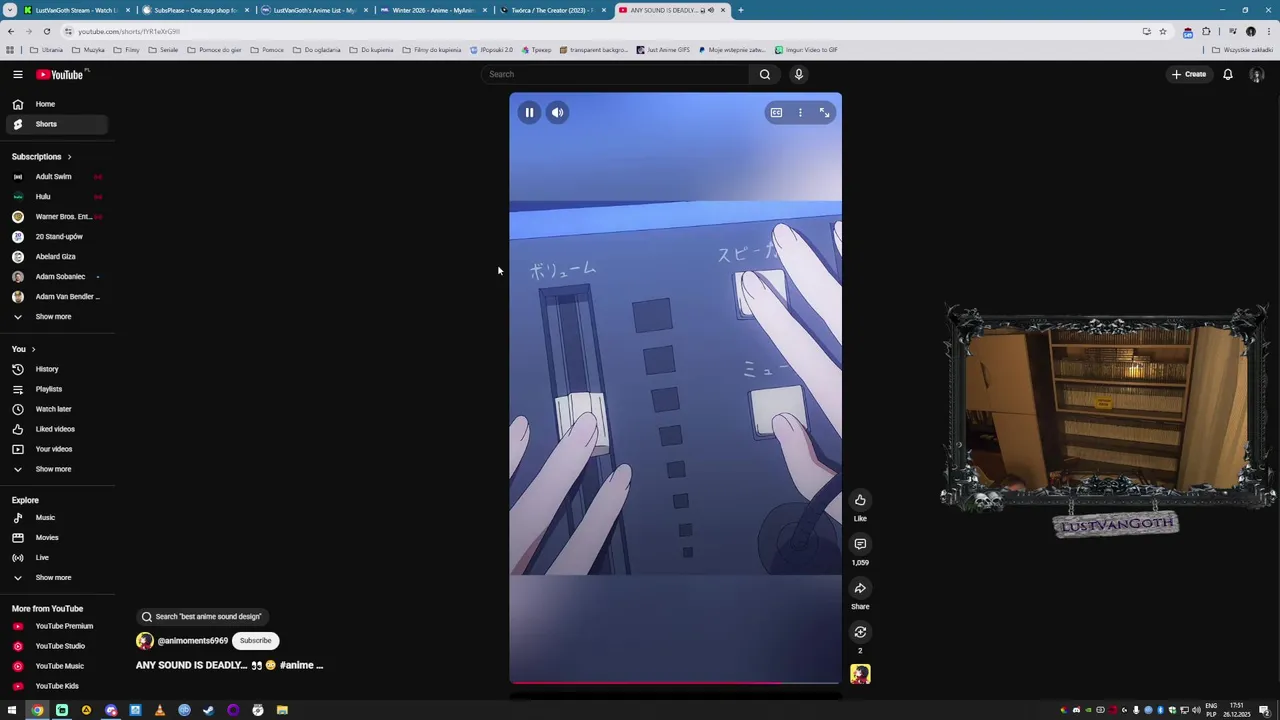The width and height of the screenshot is (1280, 720).
Task: Start voice search with microphone icon
Action: (x=798, y=74)
